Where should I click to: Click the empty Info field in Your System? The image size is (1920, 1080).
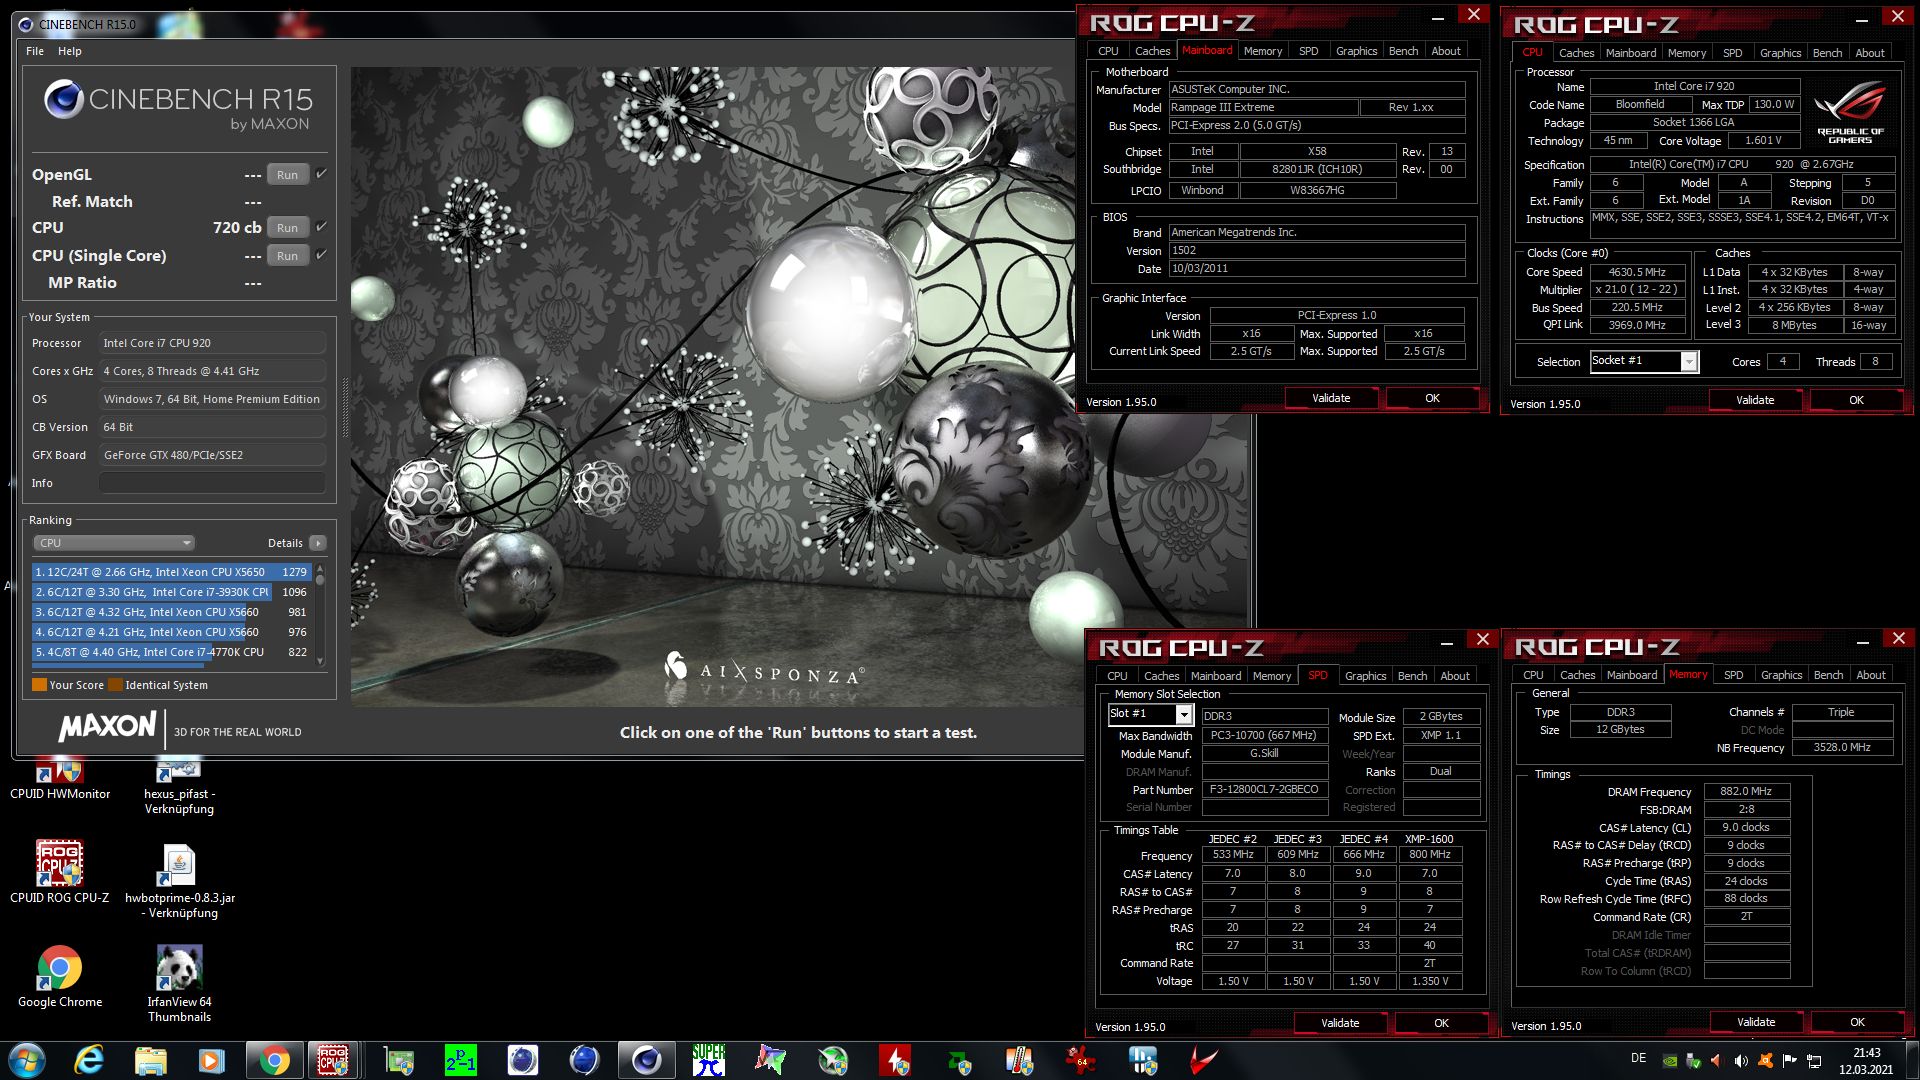[x=212, y=483]
